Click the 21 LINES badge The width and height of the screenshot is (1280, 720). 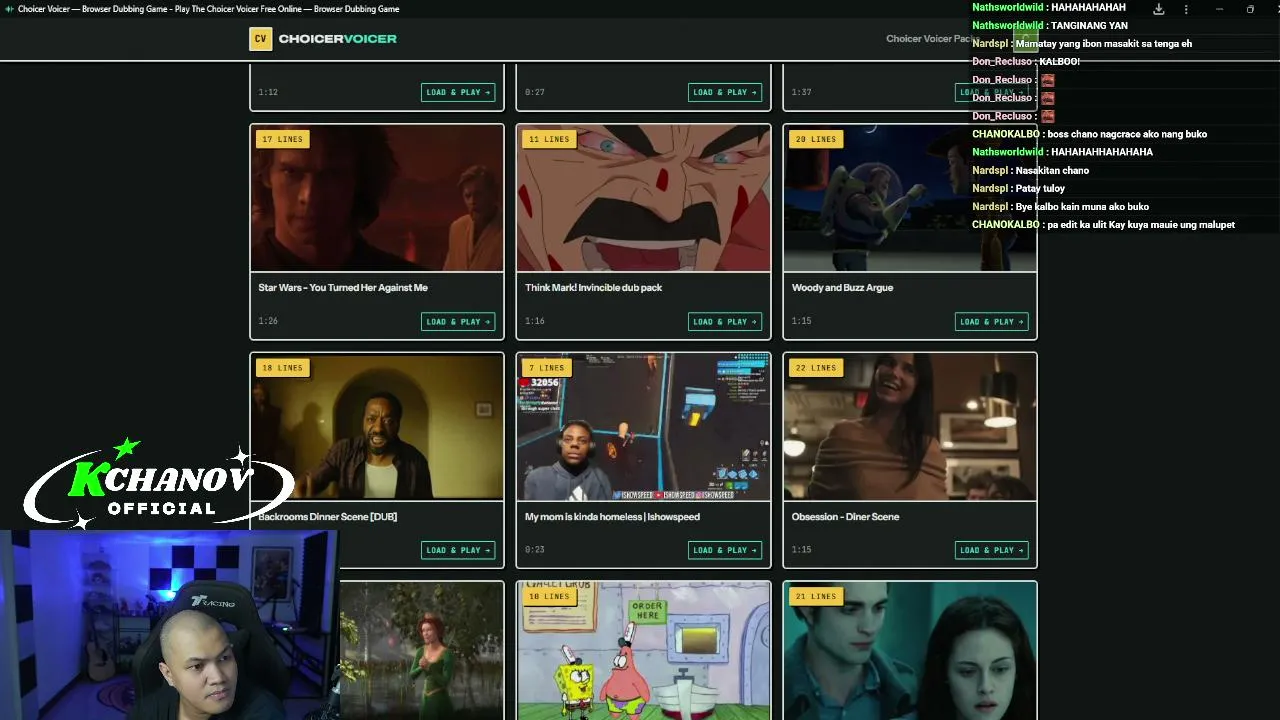point(816,597)
